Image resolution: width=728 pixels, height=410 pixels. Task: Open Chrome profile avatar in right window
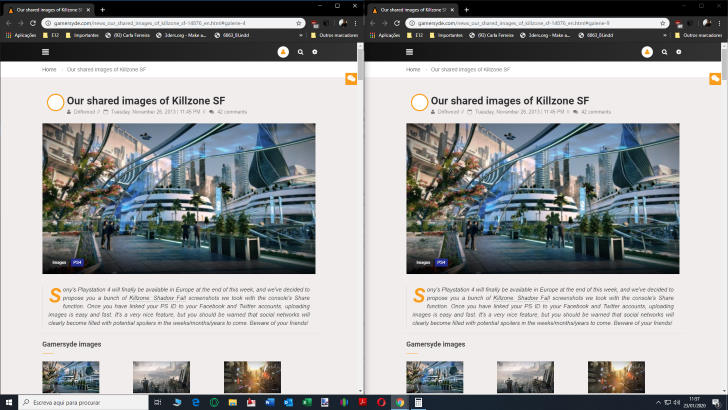[x=707, y=23]
